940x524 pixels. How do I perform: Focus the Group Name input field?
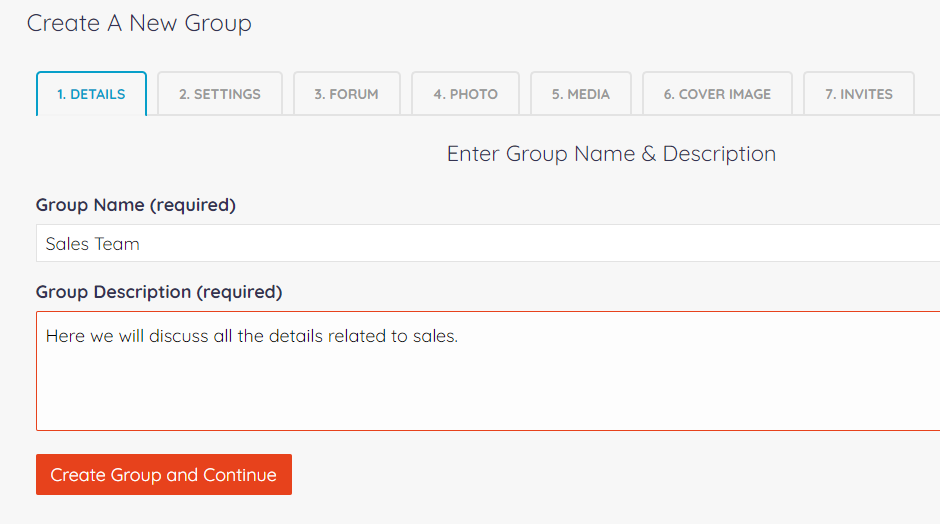(488, 243)
